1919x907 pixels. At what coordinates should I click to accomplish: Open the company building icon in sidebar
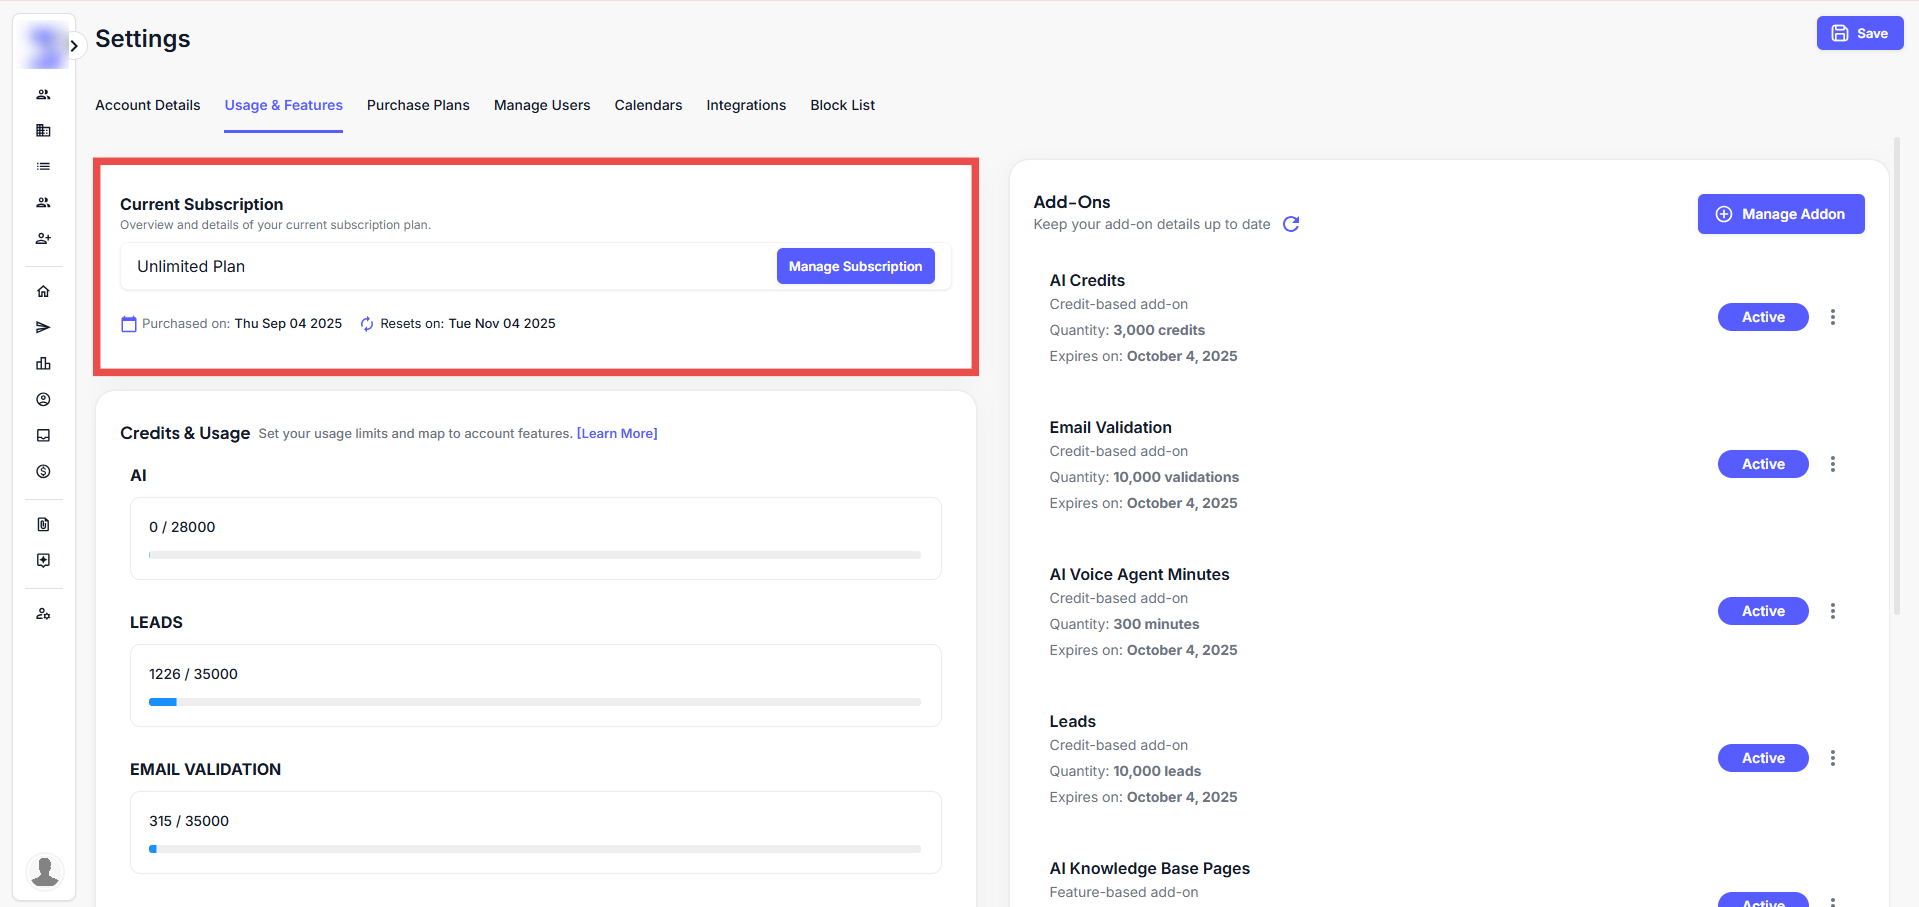point(43,131)
